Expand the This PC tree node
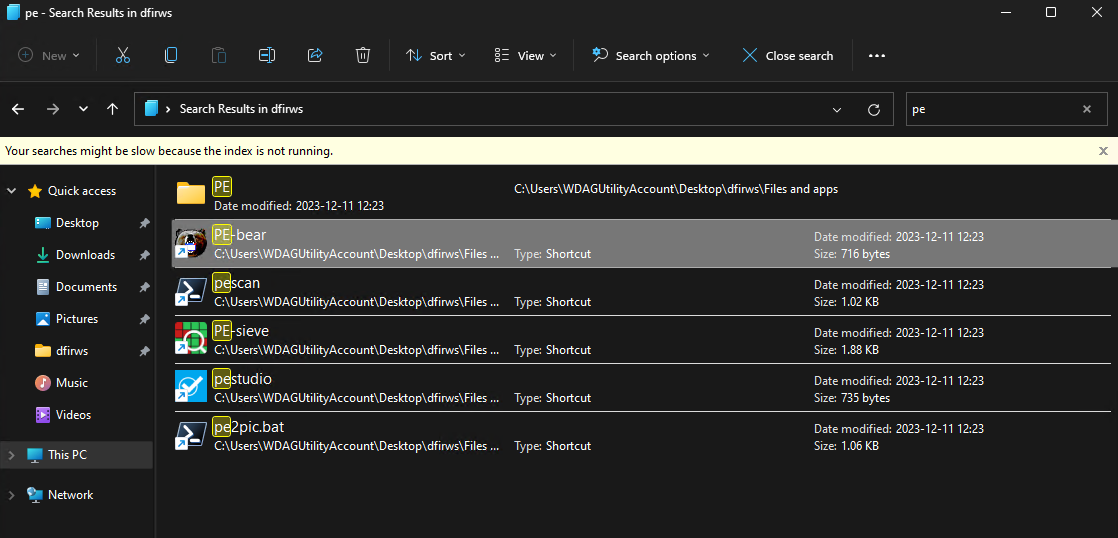This screenshot has height=538, width=1118. point(12,455)
